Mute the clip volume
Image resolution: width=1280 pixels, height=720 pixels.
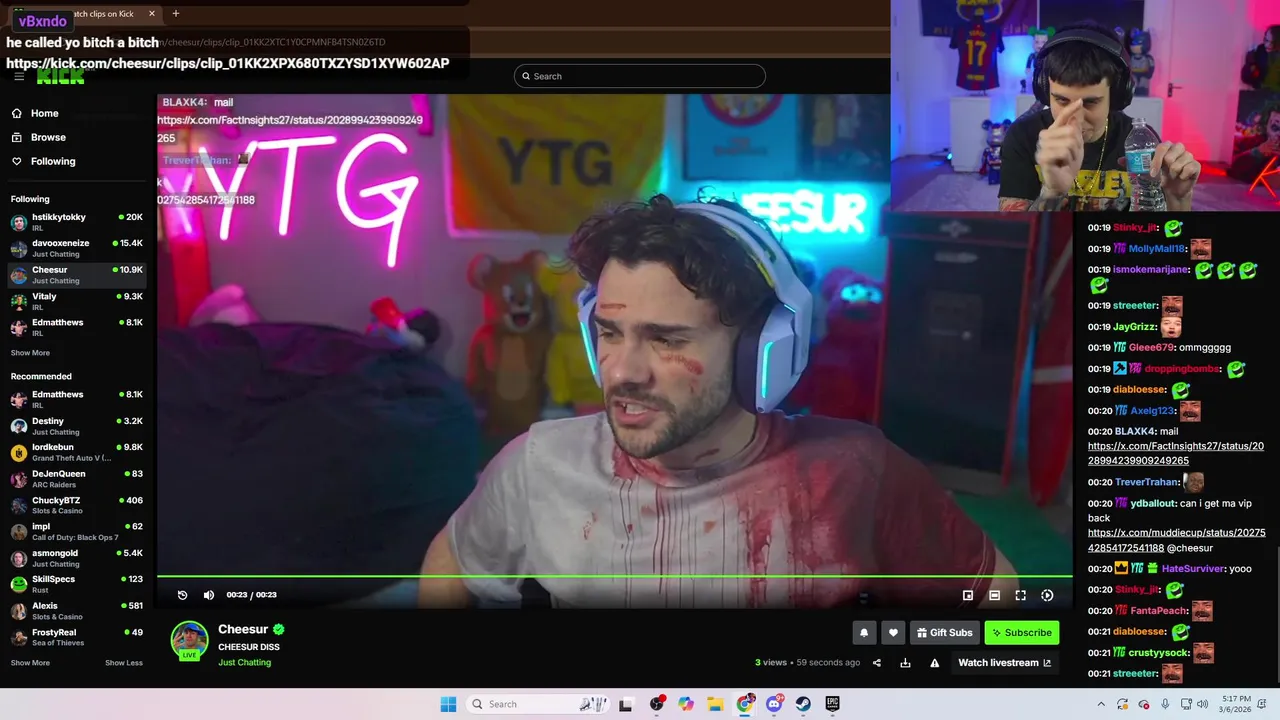[x=209, y=595]
